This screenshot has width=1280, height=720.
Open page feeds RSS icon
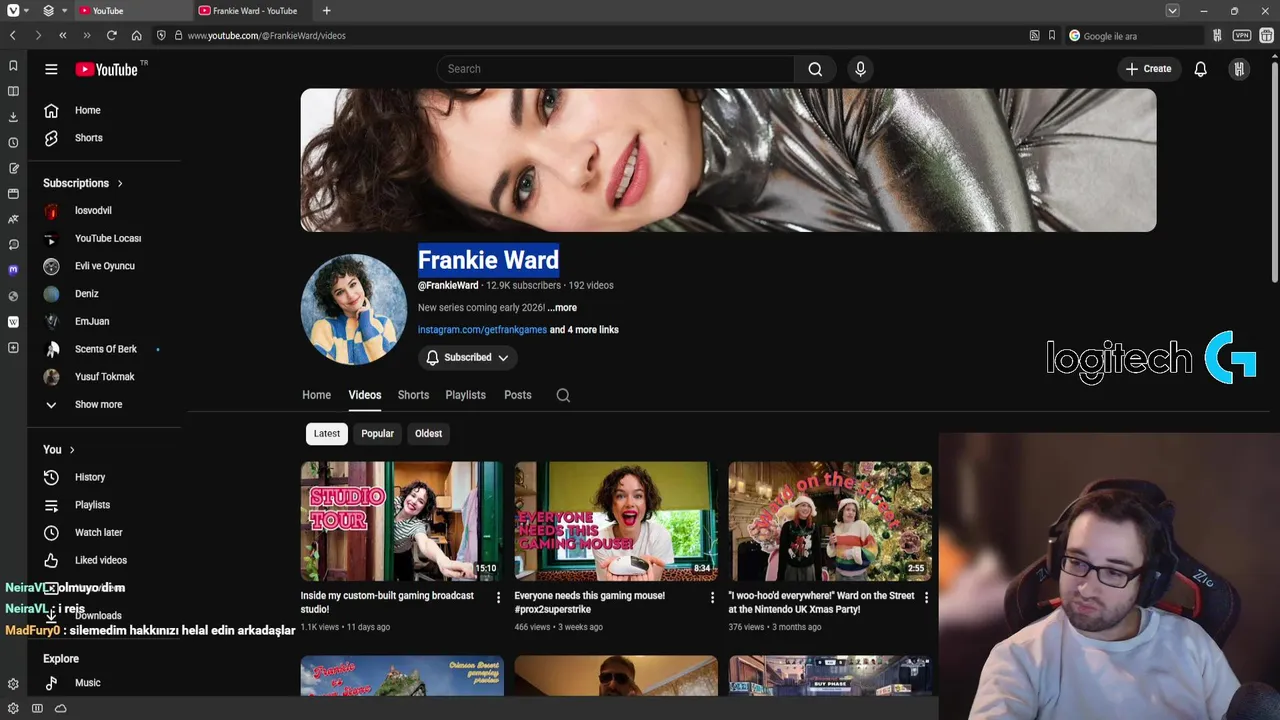point(1034,35)
